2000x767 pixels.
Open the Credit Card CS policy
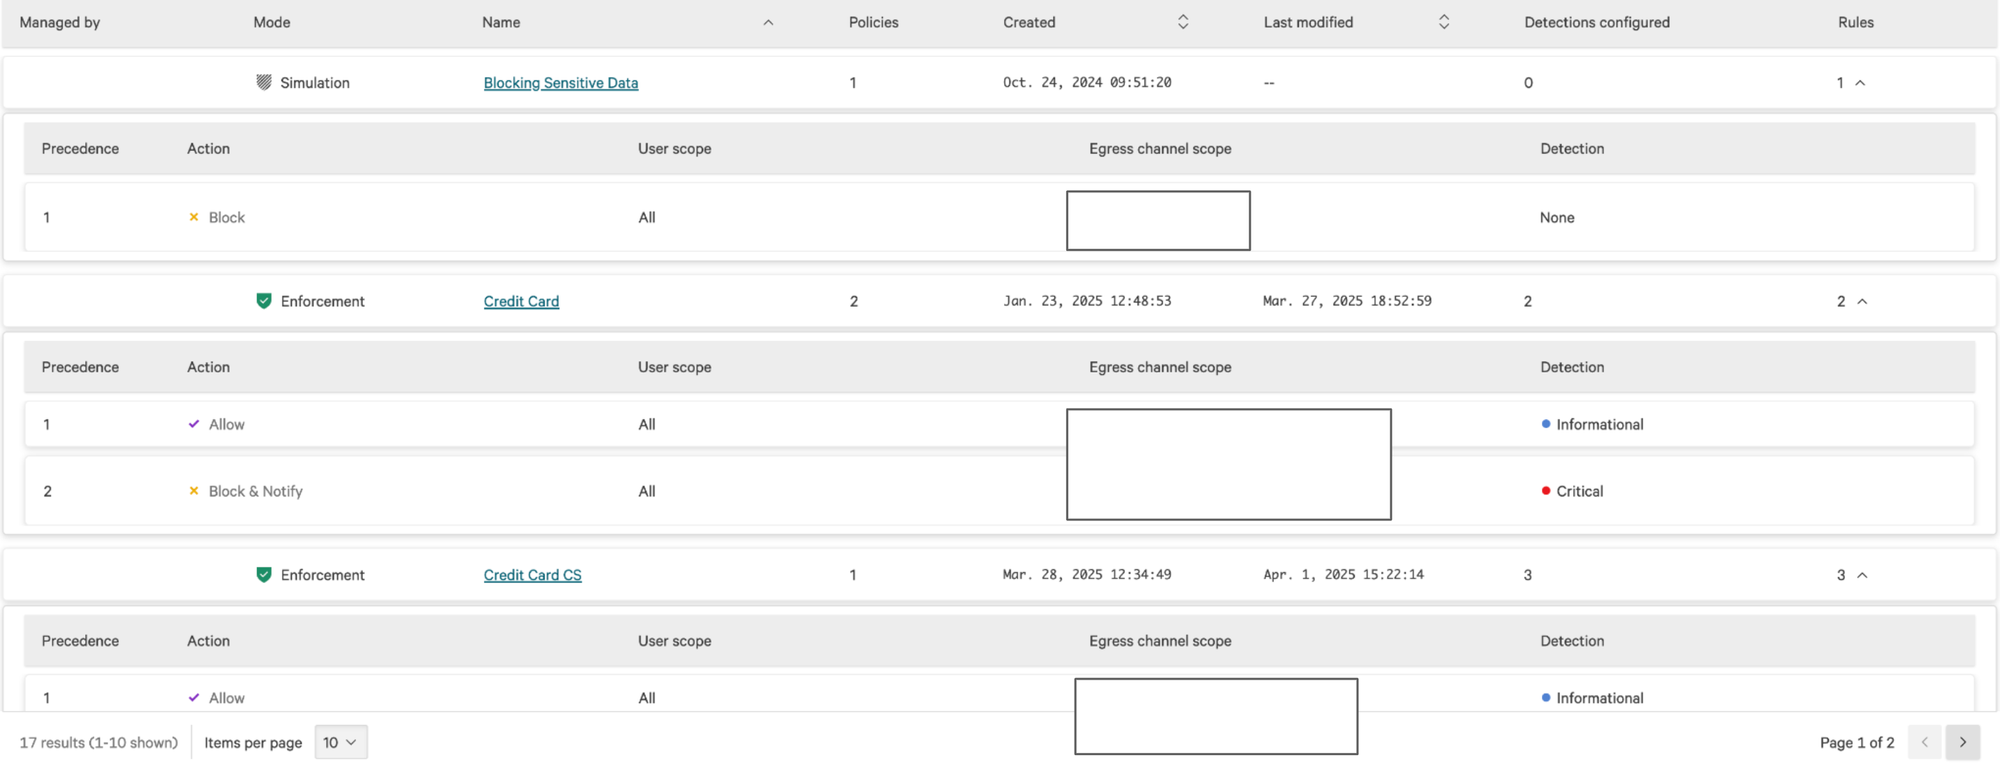pos(532,574)
